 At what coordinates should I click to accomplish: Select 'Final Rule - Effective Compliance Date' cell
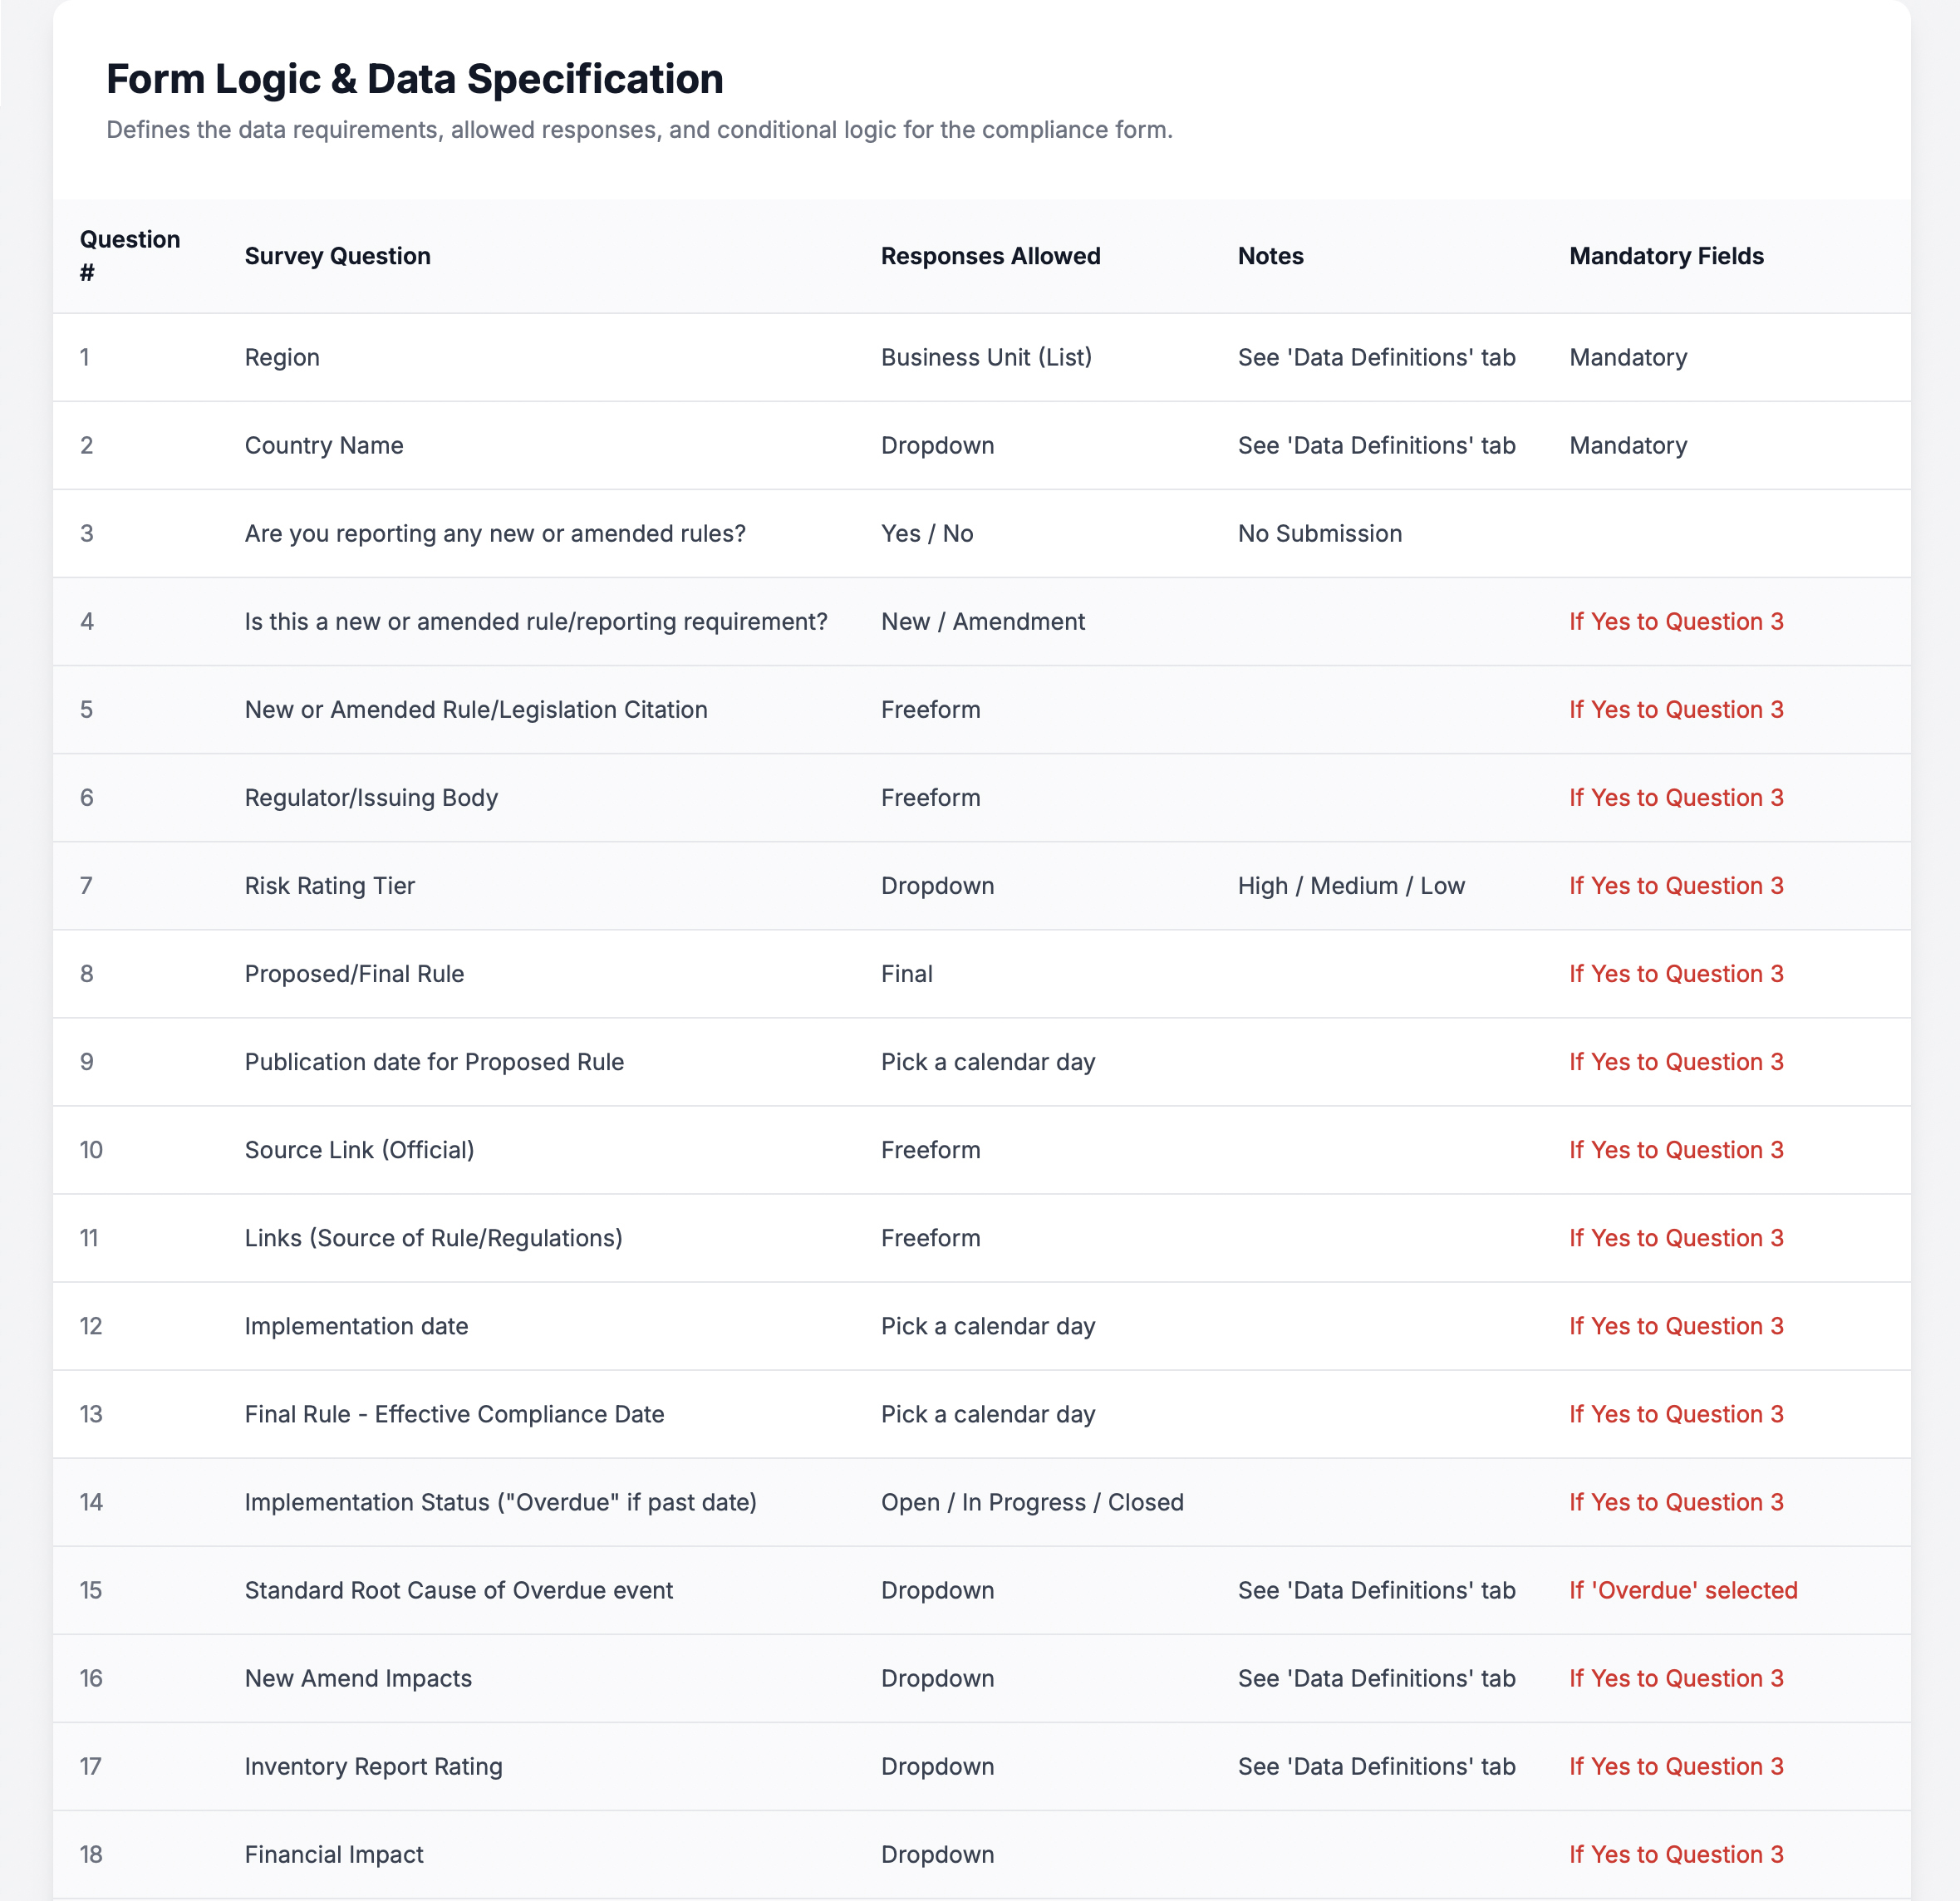(454, 1413)
